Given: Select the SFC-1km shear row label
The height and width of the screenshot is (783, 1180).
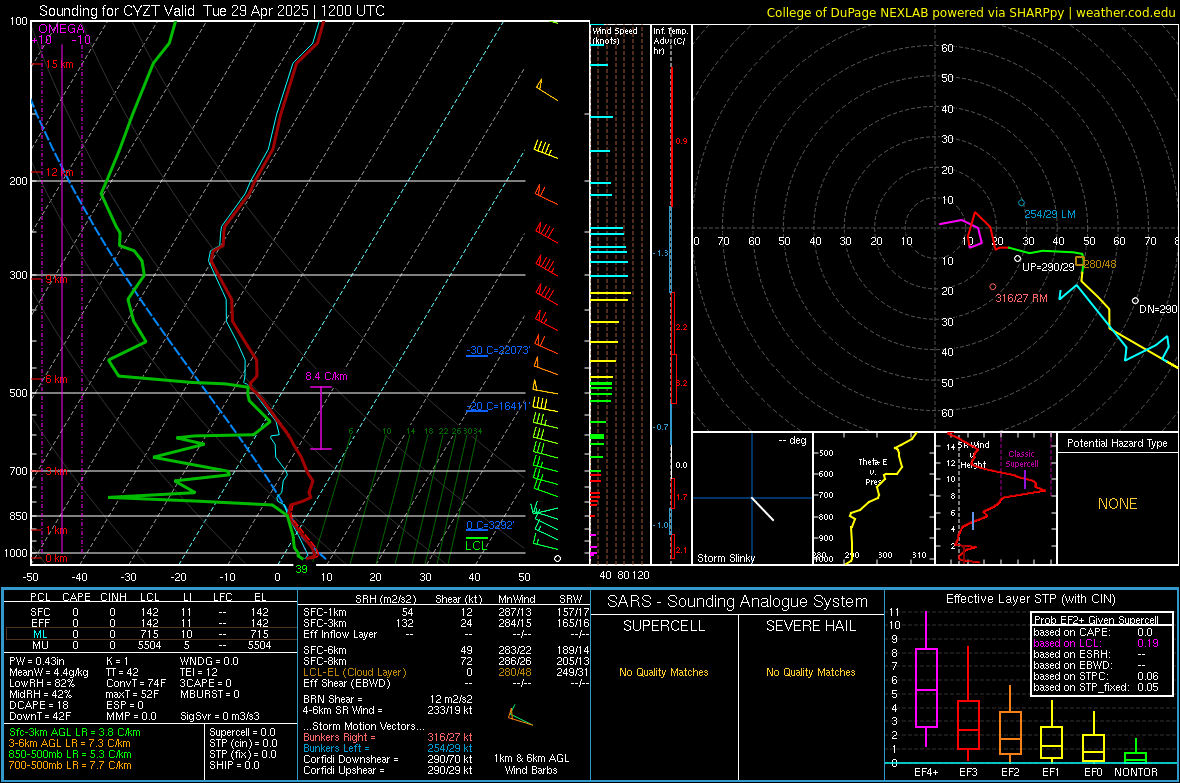Looking at the screenshot, I should [x=325, y=612].
